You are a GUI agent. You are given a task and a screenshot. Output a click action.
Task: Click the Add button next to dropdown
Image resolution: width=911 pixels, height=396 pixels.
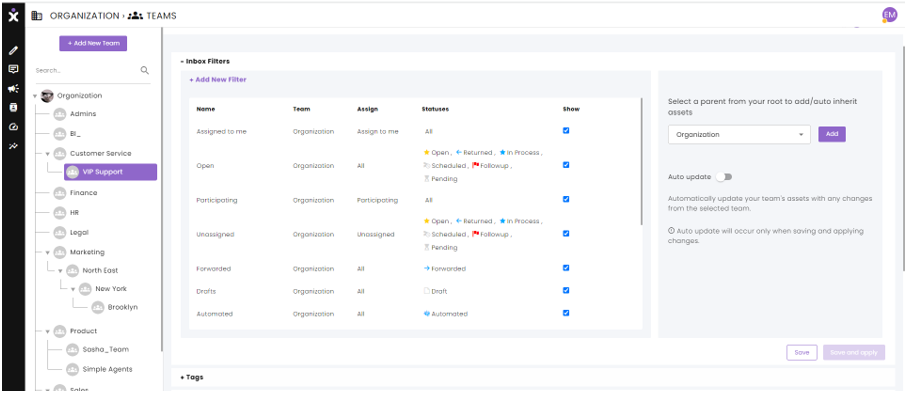[x=832, y=134]
